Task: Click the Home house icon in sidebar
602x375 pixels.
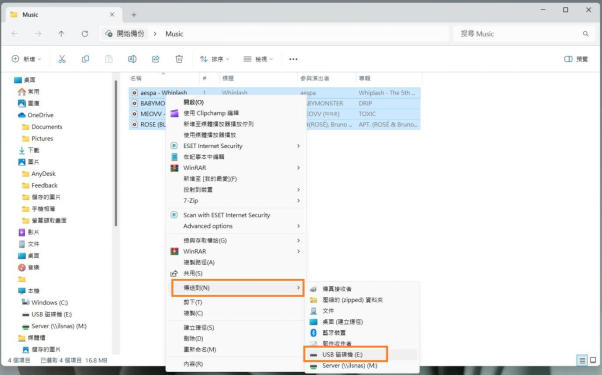Action: tap(22, 92)
